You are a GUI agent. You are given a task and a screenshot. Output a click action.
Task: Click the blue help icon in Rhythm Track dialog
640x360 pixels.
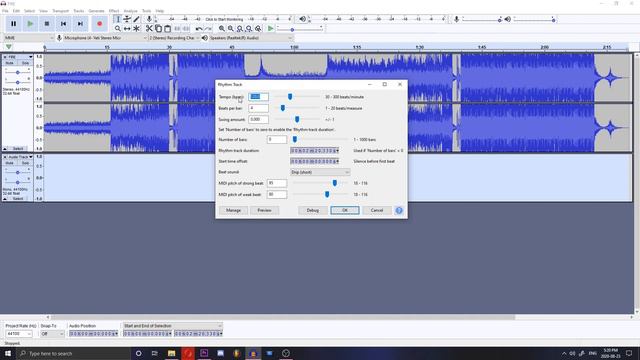pos(399,210)
